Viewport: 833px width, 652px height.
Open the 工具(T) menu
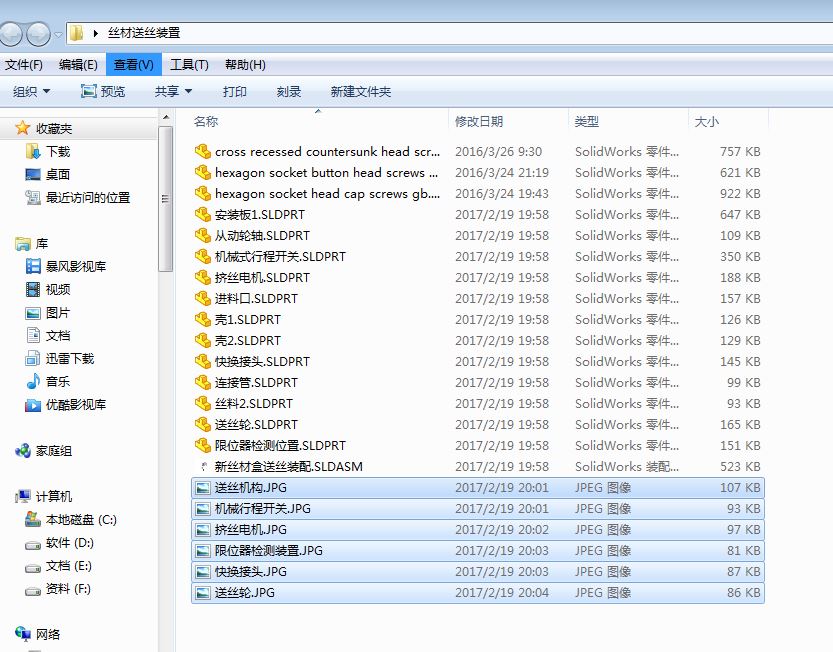[189, 65]
